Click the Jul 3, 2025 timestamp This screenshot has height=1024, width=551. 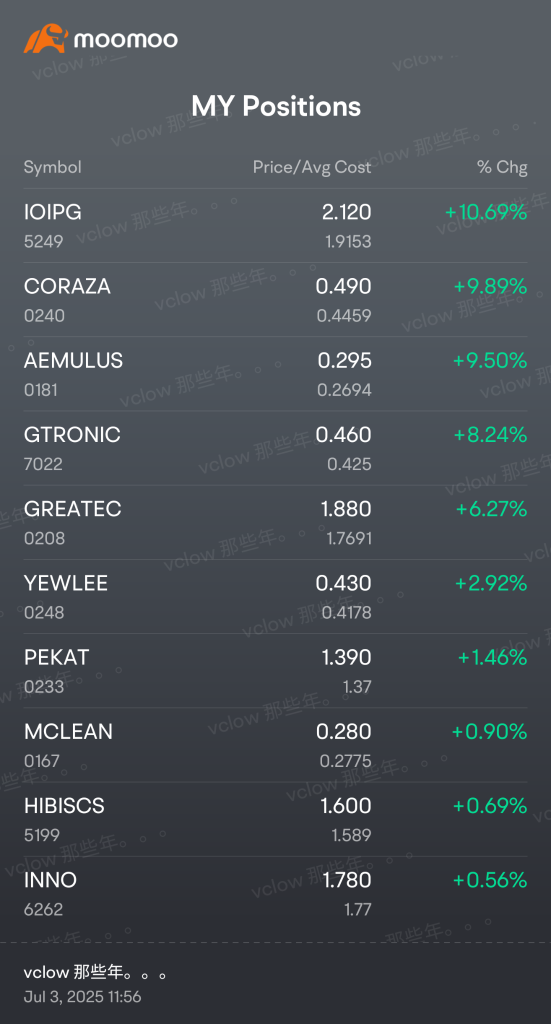point(82,997)
